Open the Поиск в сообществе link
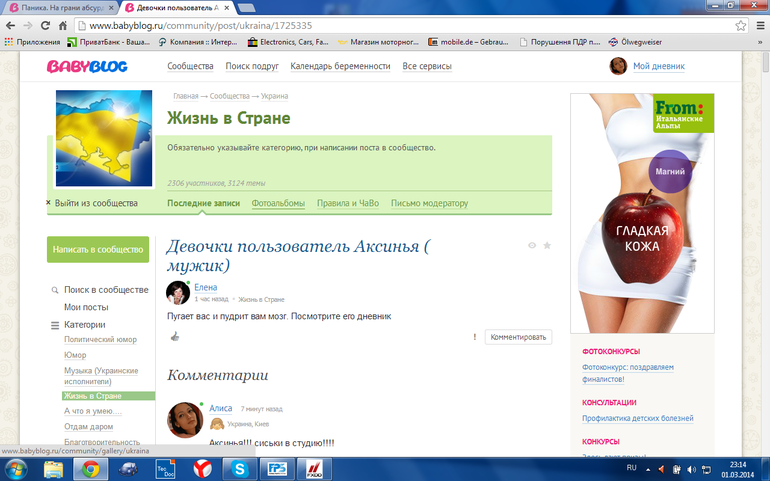Viewport: 770px width, 481px height. point(106,290)
